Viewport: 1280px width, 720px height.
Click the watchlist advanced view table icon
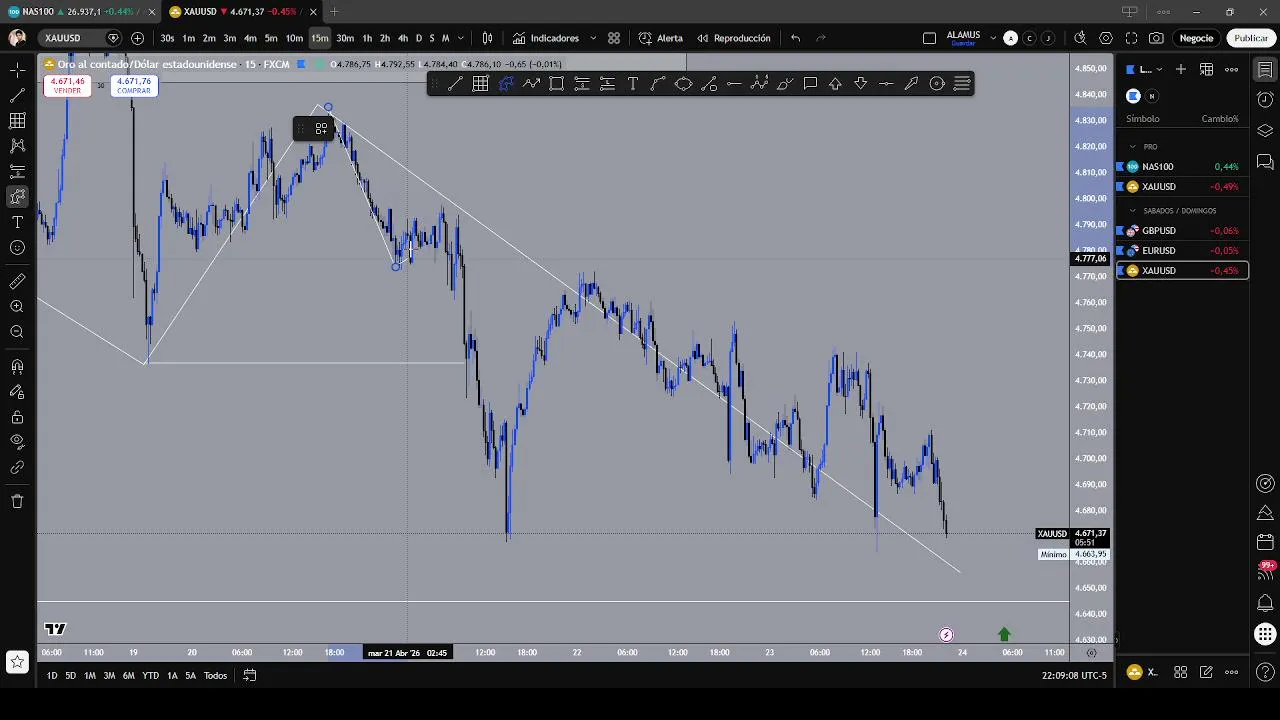pos(1206,69)
